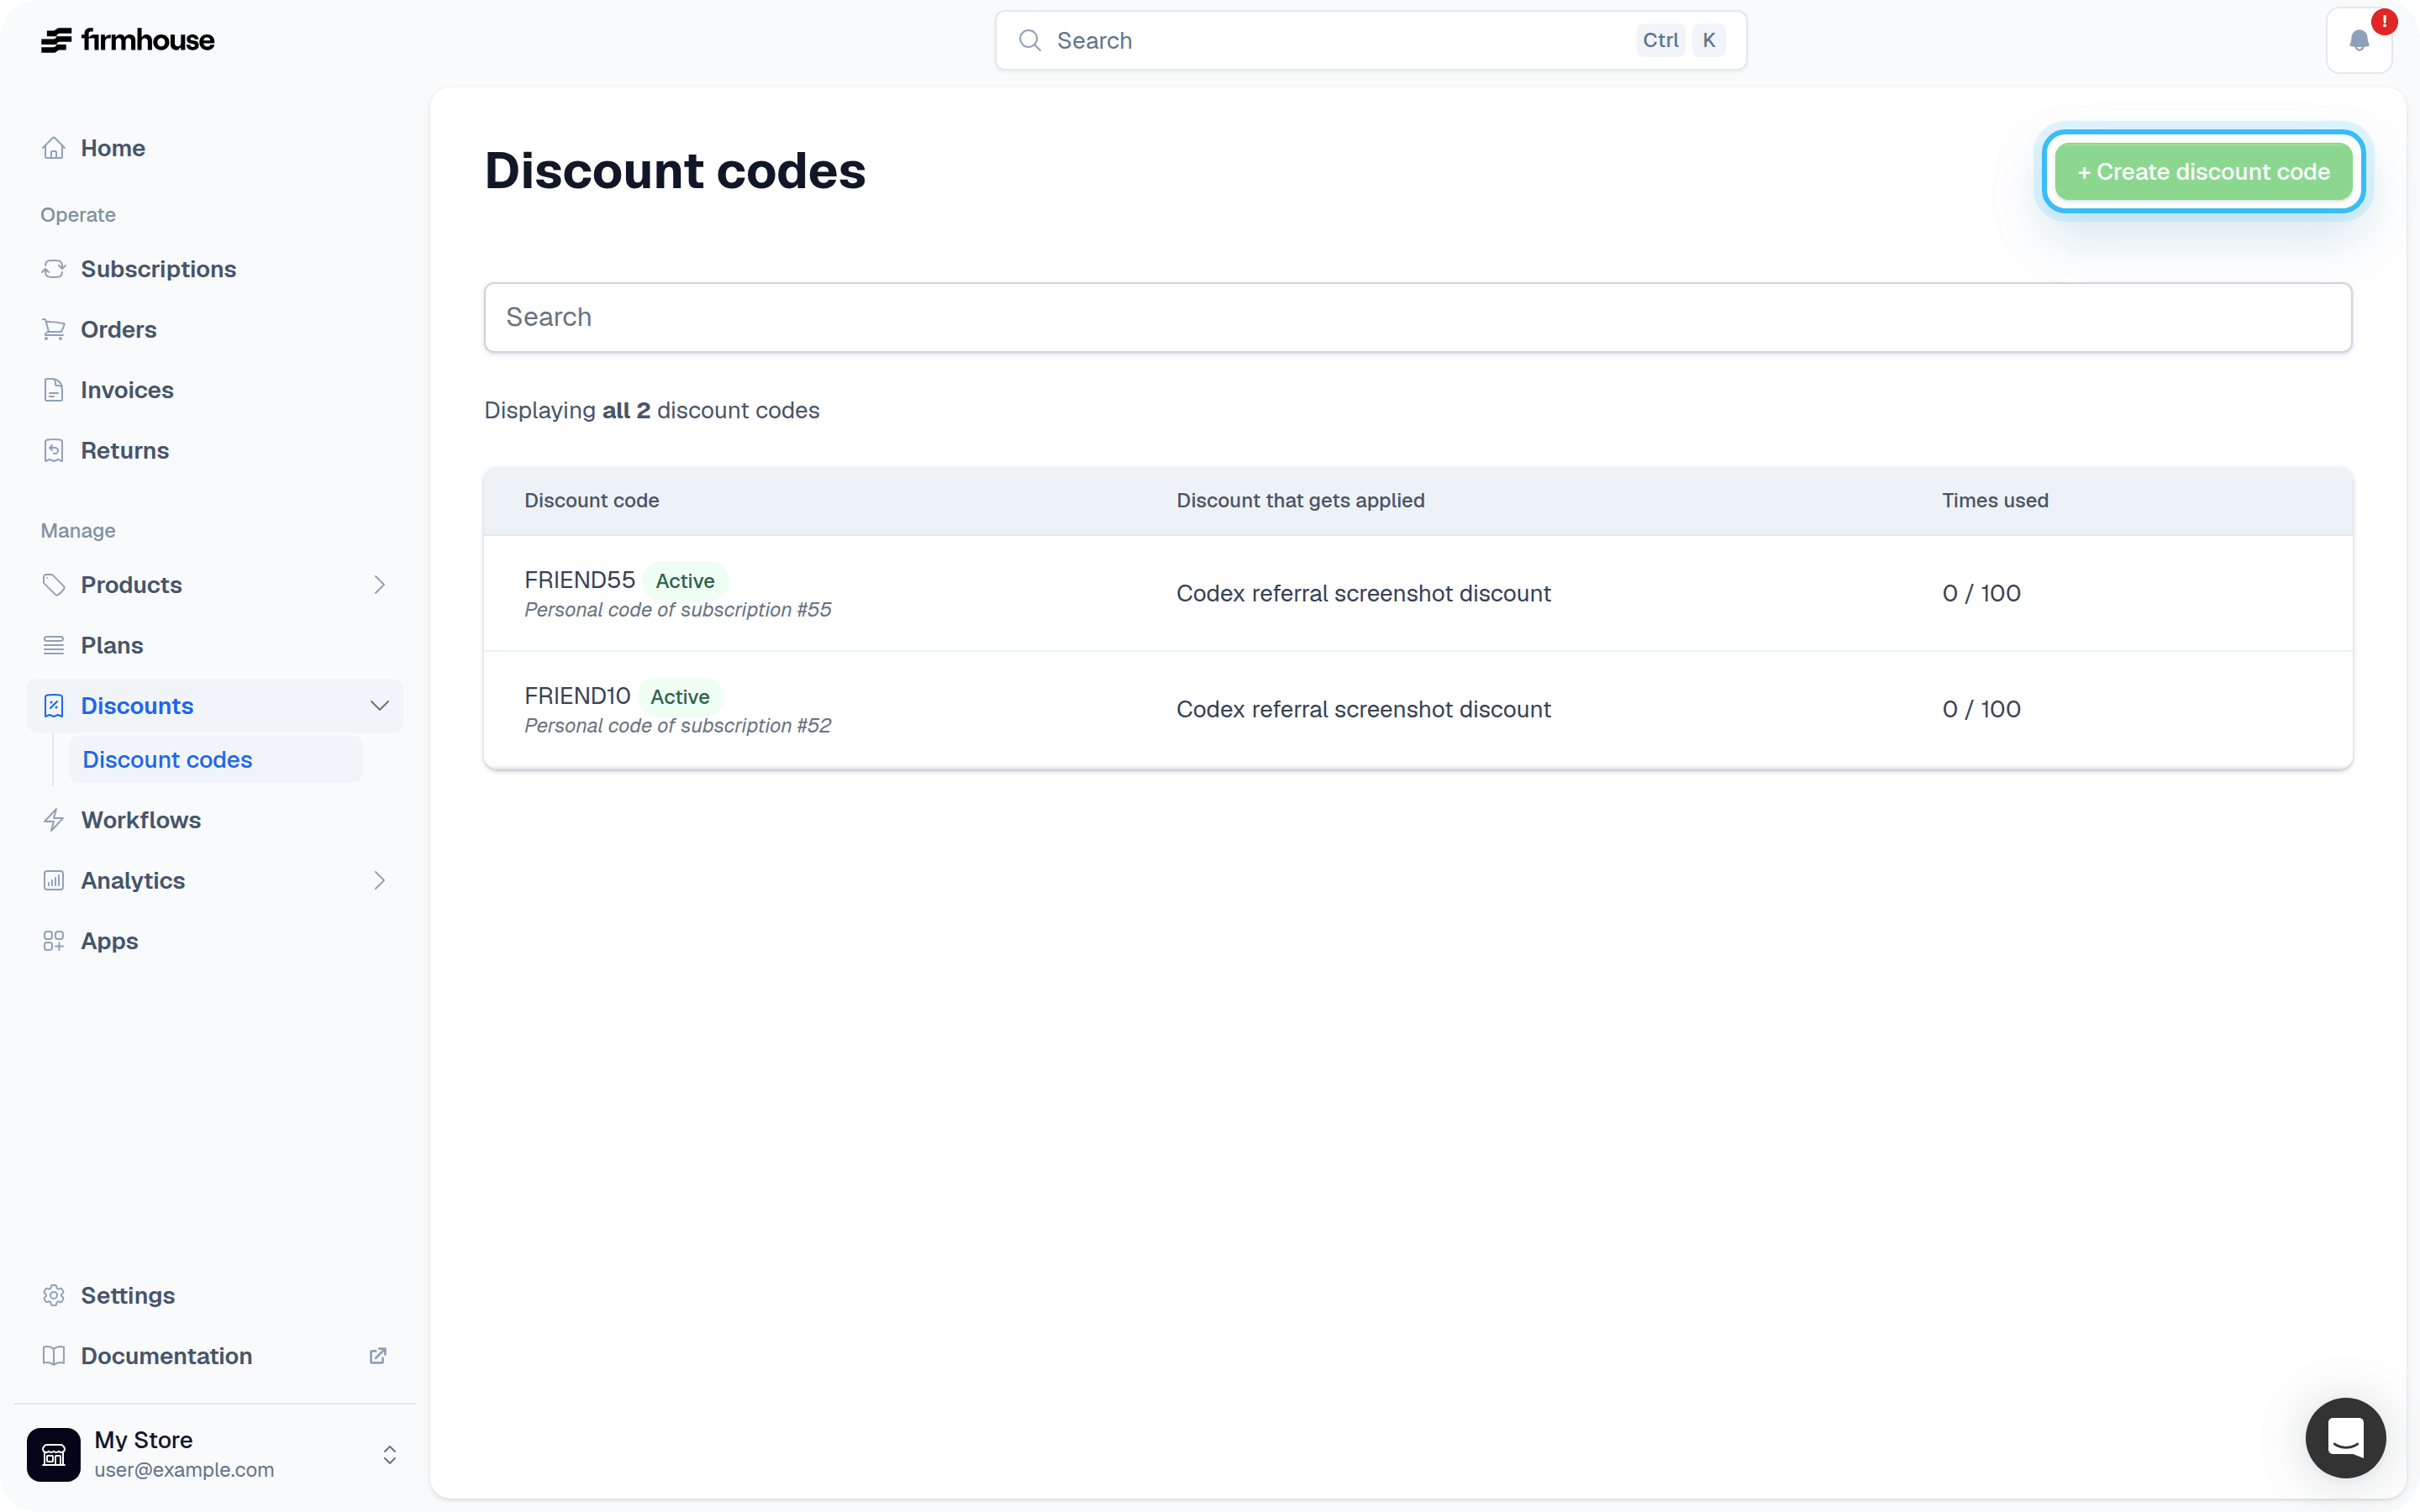Click Active badge of FRIEND55
Image resolution: width=2420 pixels, height=1512 pixels.
point(685,581)
